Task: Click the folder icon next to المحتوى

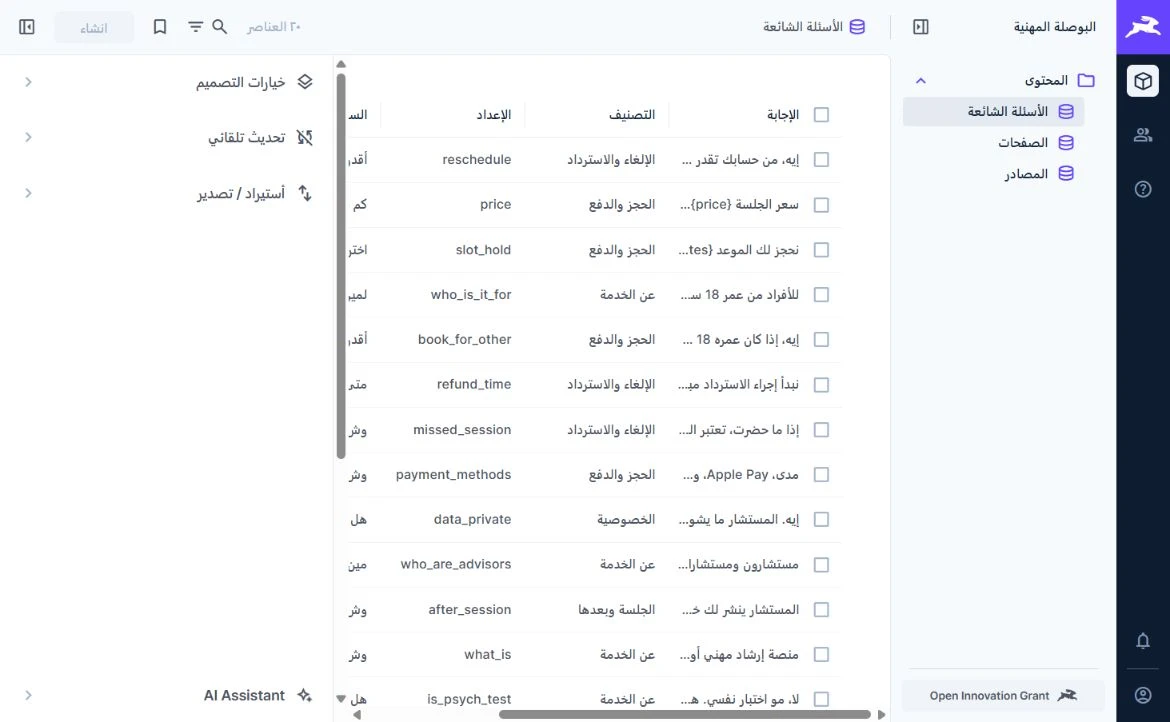Action: [x=1086, y=81]
